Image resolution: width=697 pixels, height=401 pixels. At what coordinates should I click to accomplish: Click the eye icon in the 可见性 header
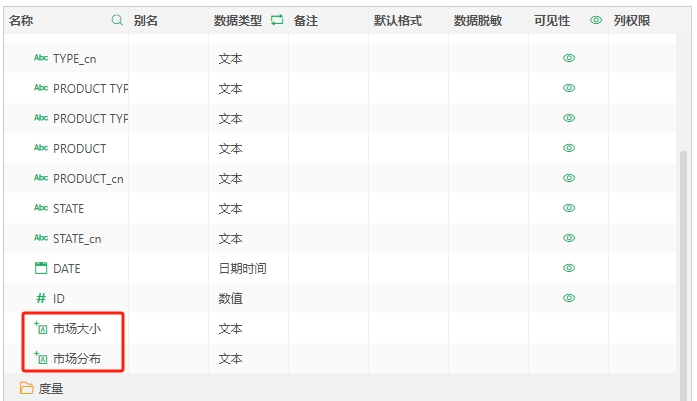point(596,20)
